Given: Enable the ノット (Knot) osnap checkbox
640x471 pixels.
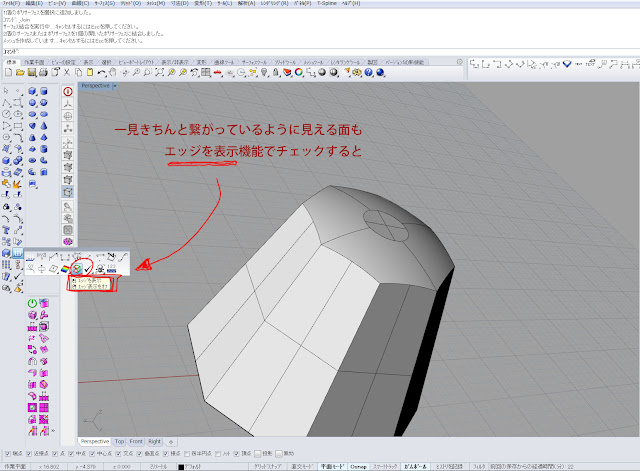Looking at the screenshot, I should pyautogui.click(x=218, y=454).
